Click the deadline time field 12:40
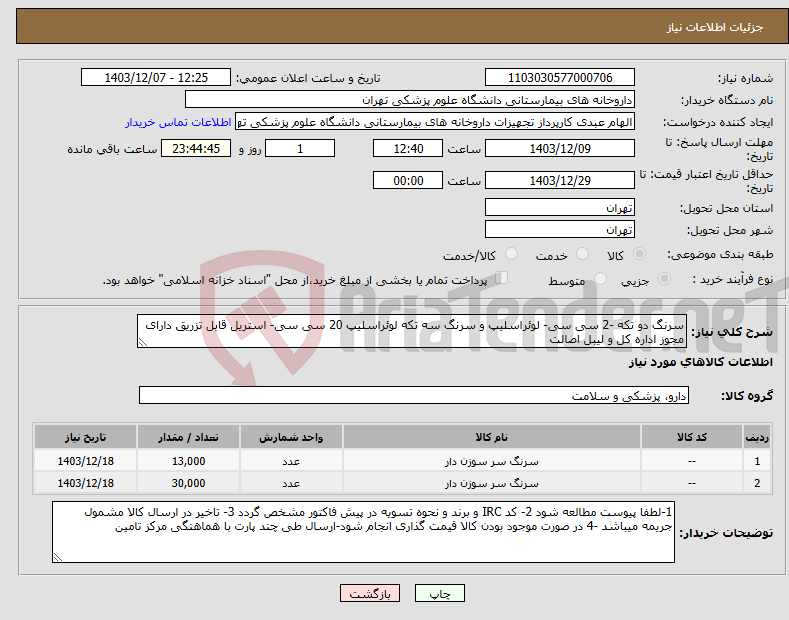 coord(408,148)
